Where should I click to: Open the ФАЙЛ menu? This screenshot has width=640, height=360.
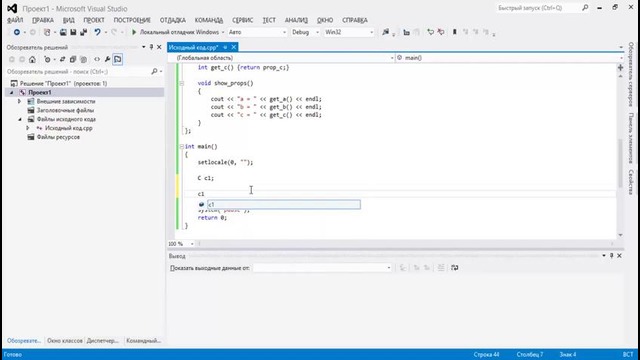coord(15,20)
